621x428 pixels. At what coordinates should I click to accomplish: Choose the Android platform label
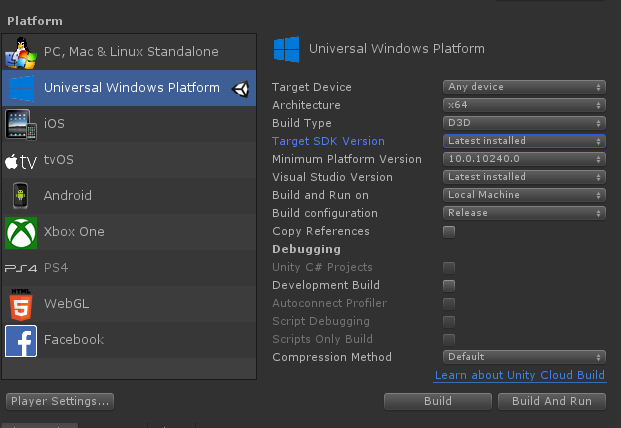[x=68, y=196]
